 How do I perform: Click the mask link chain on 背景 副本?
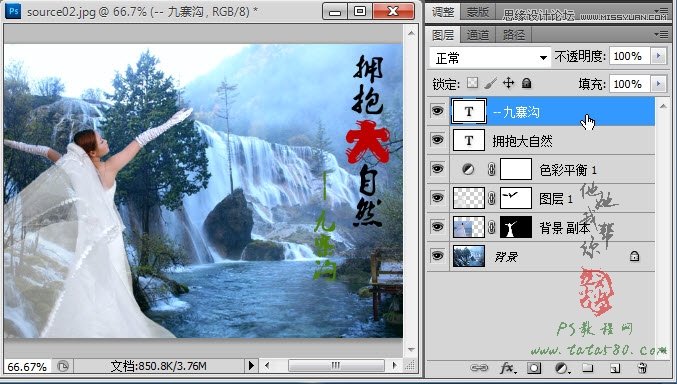tap(491, 227)
